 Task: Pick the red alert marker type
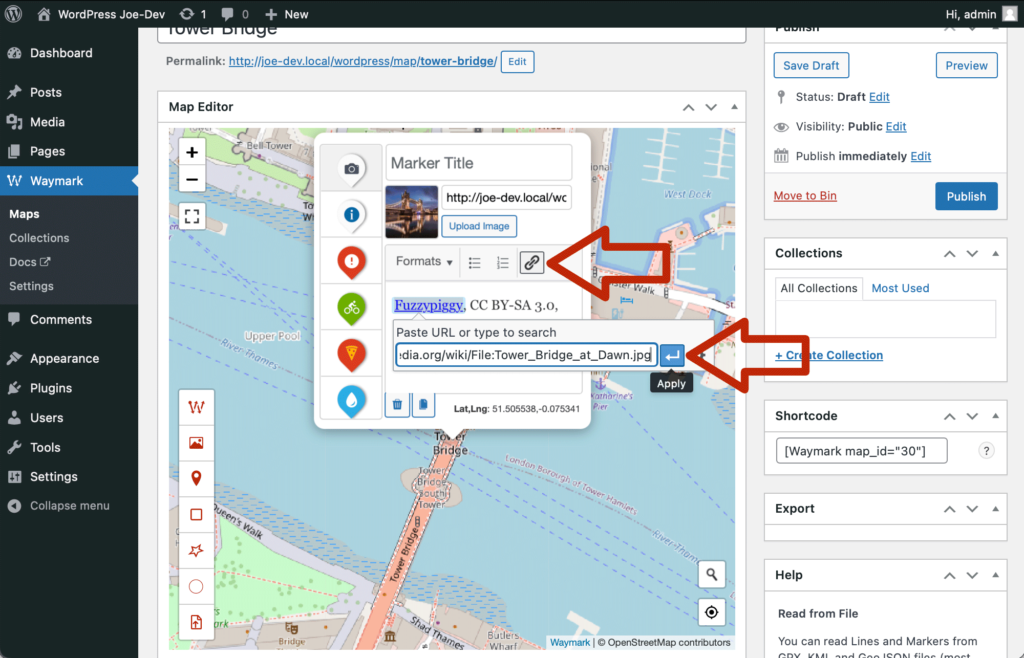351,261
